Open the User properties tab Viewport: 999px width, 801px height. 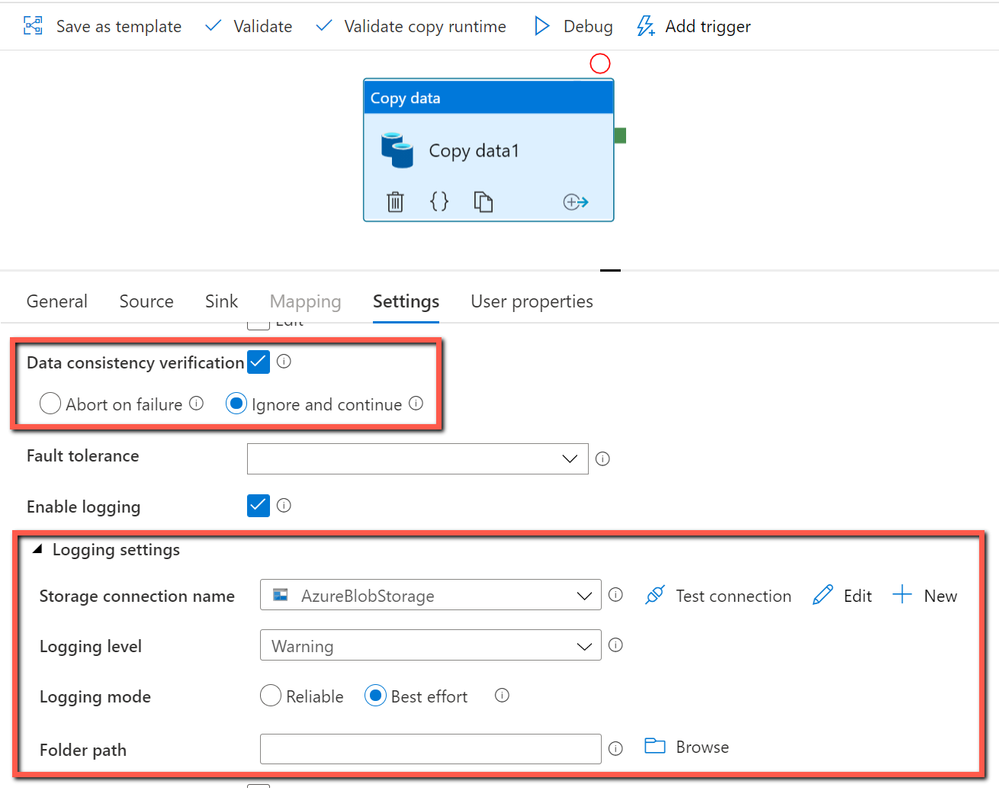[532, 301]
